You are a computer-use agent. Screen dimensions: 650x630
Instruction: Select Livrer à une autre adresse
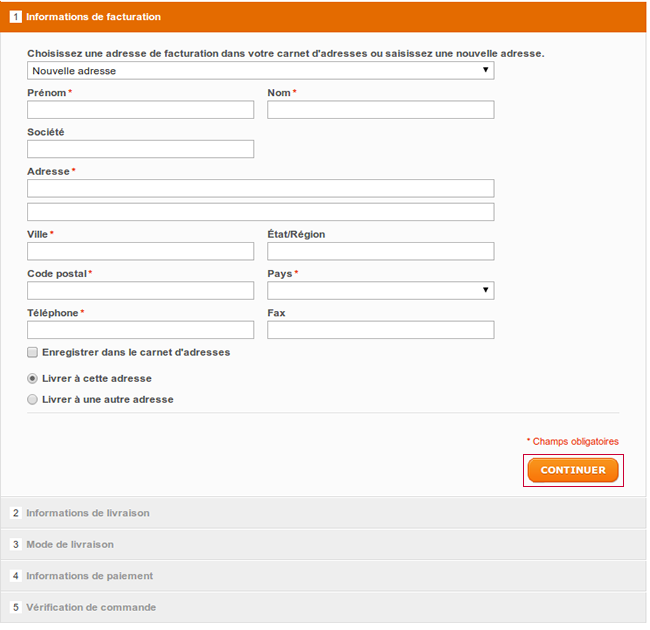click(32, 400)
